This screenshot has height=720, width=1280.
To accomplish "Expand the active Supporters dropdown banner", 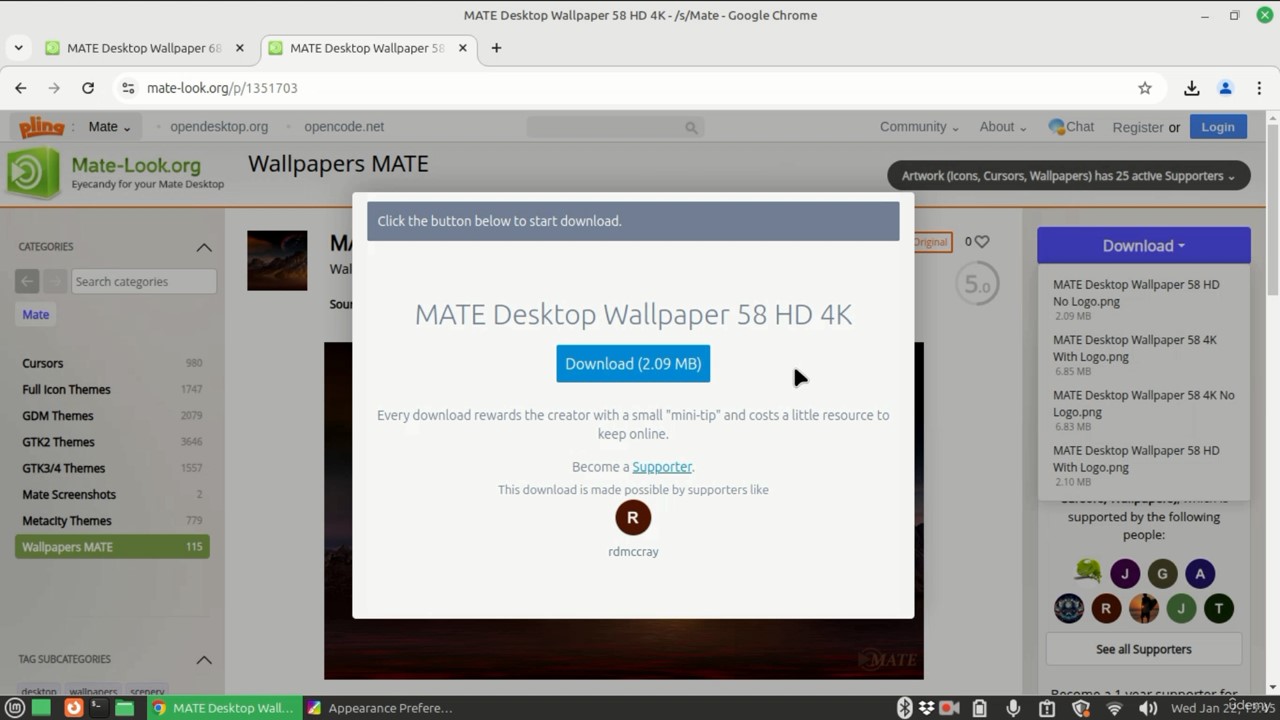I will coord(1068,176).
